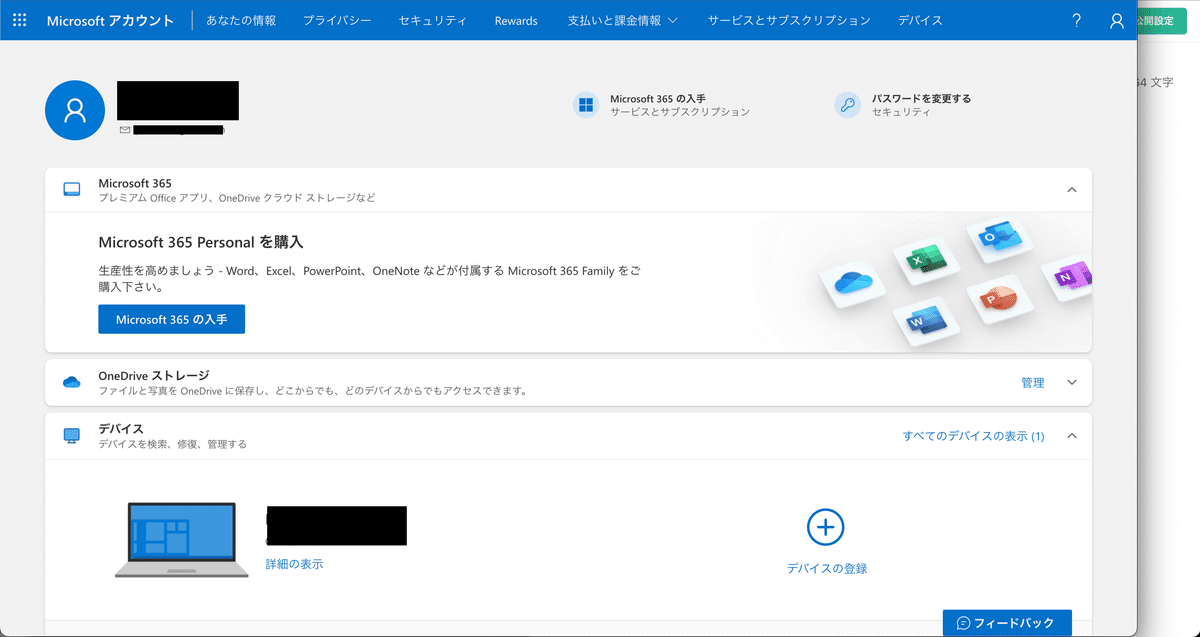Screen dimensions: 1200x637
Task: Click the Microsoft アカウント title link
Action: tap(110, 20)
